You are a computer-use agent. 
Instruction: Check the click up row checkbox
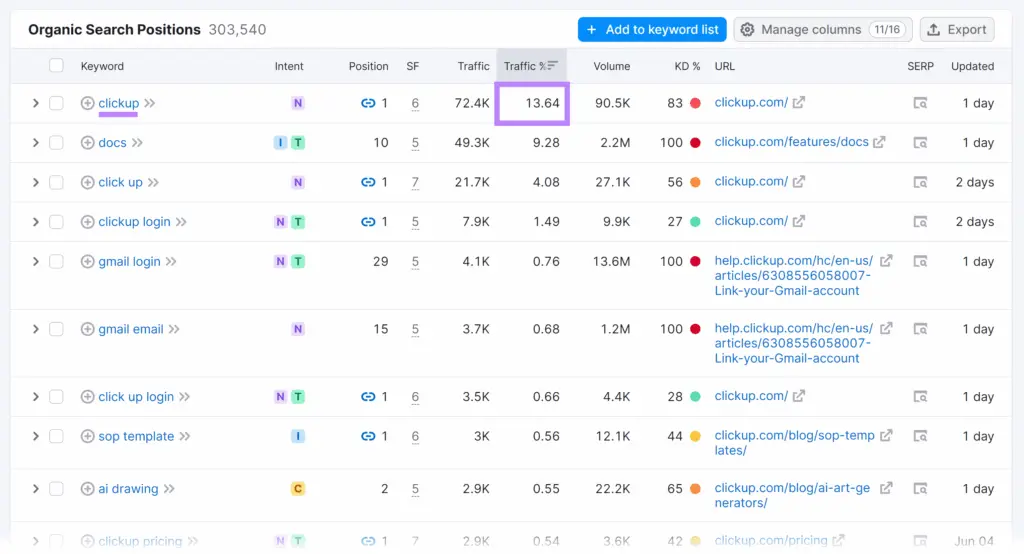click(56, 182)
